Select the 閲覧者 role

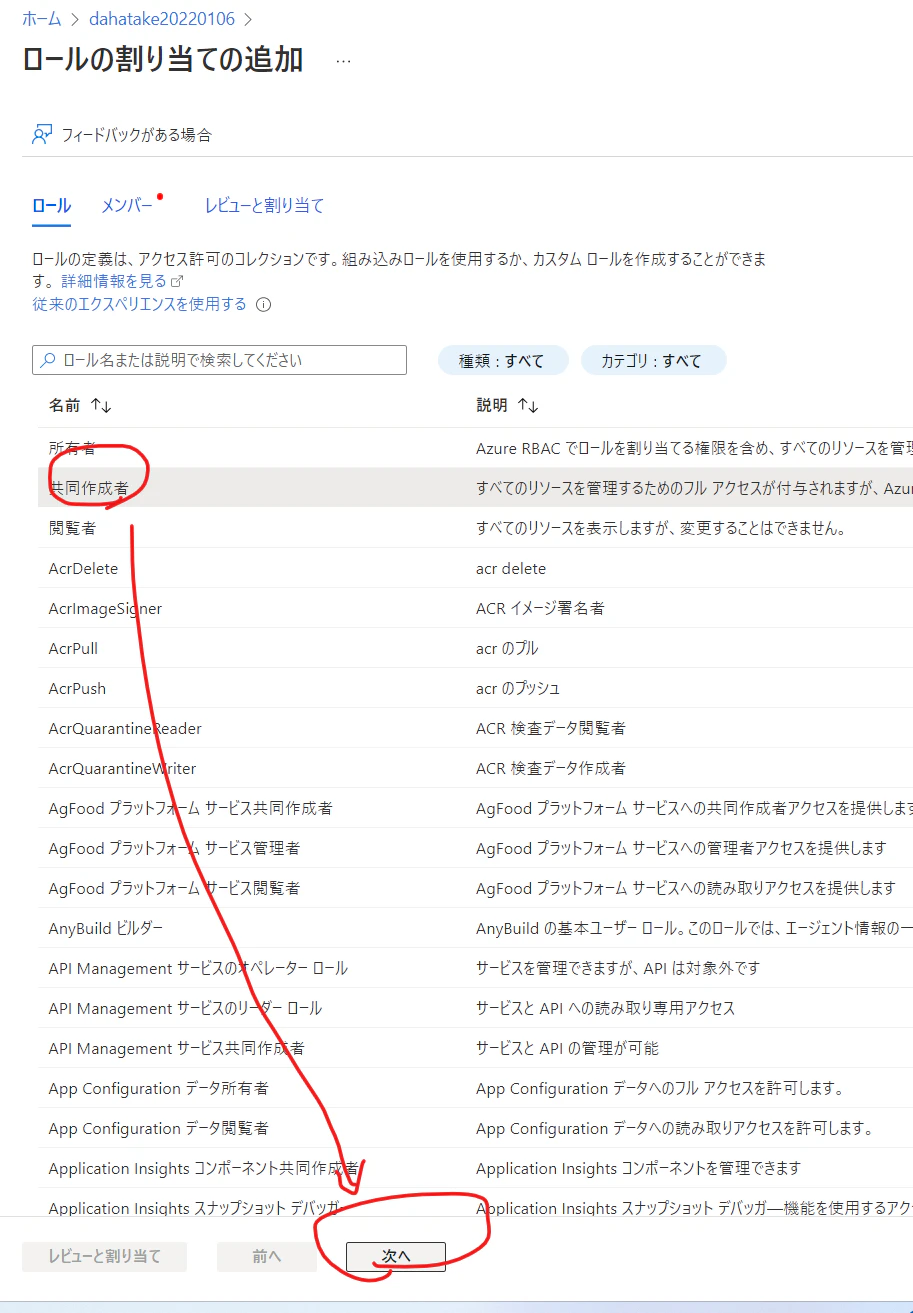(475, 528)
